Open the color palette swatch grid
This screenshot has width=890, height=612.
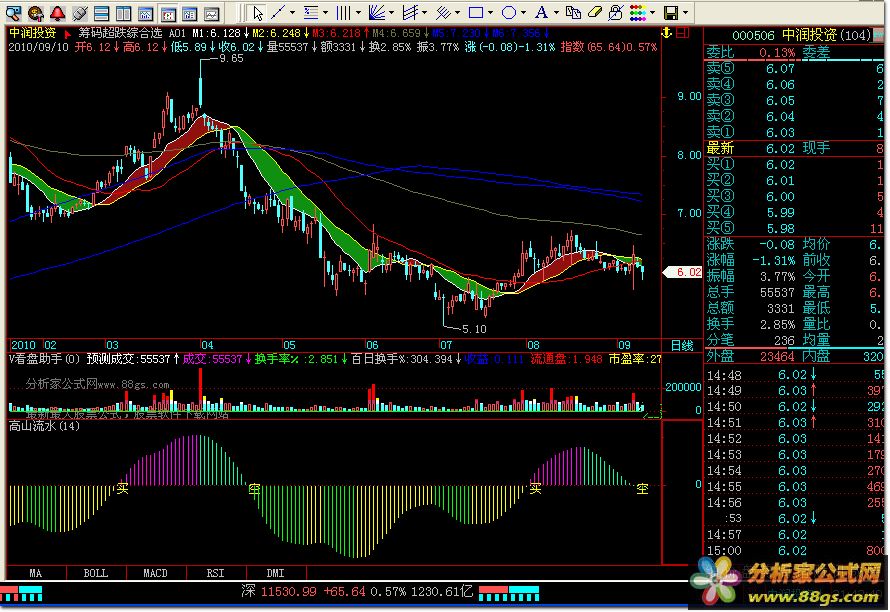click(638, 12)
